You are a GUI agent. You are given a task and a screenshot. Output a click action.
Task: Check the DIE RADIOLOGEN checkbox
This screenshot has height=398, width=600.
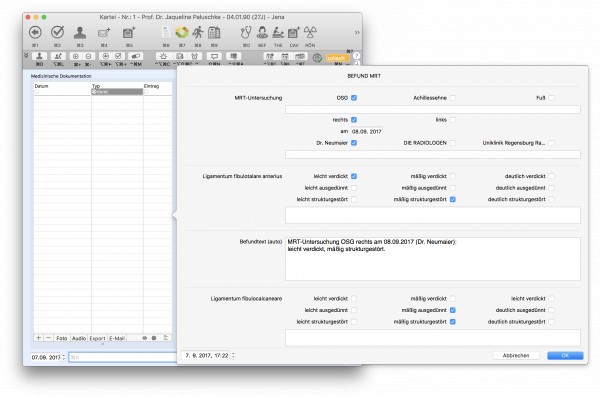[x=453, y=143]
